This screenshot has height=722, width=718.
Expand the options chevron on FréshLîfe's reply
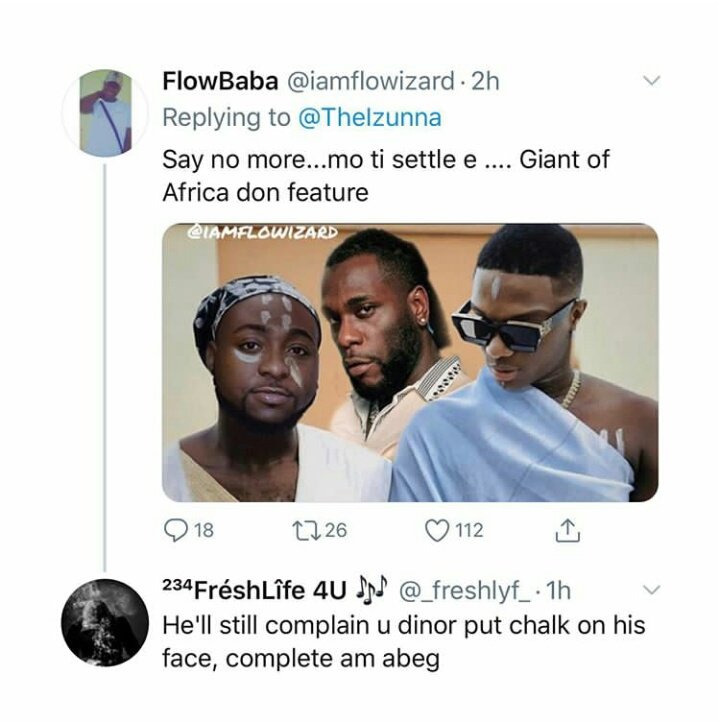coord(652,589)
